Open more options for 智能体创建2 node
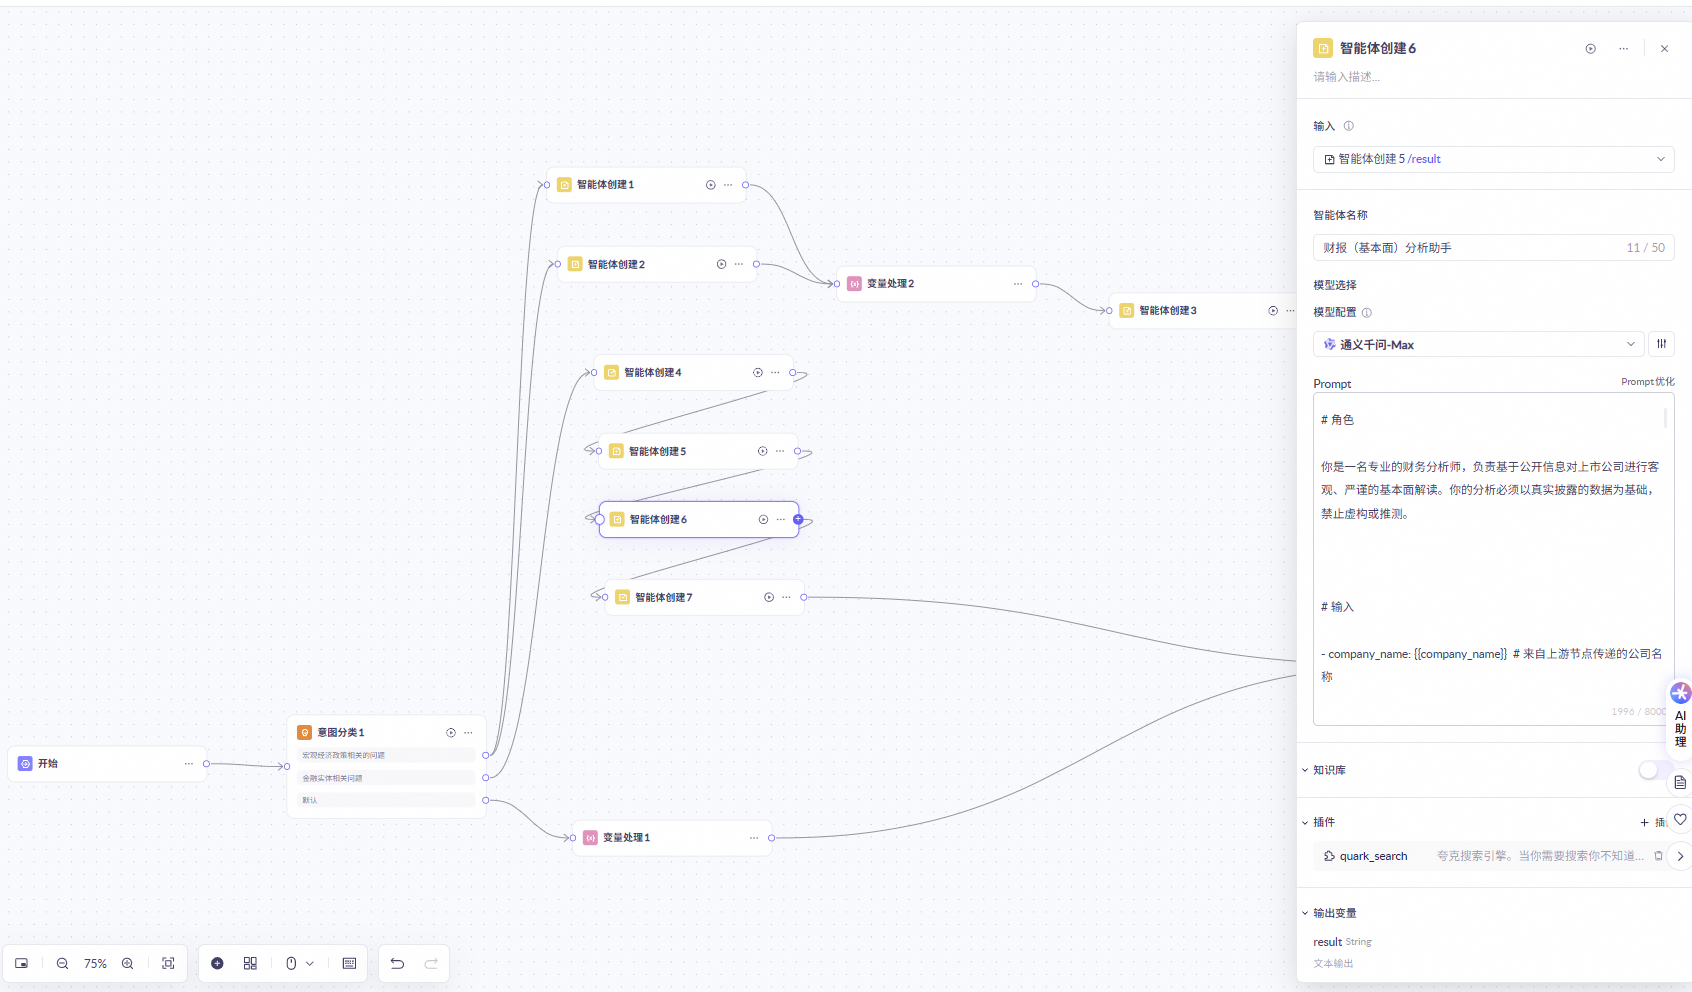The image size is (1692, 992). [x=739, y=264]
